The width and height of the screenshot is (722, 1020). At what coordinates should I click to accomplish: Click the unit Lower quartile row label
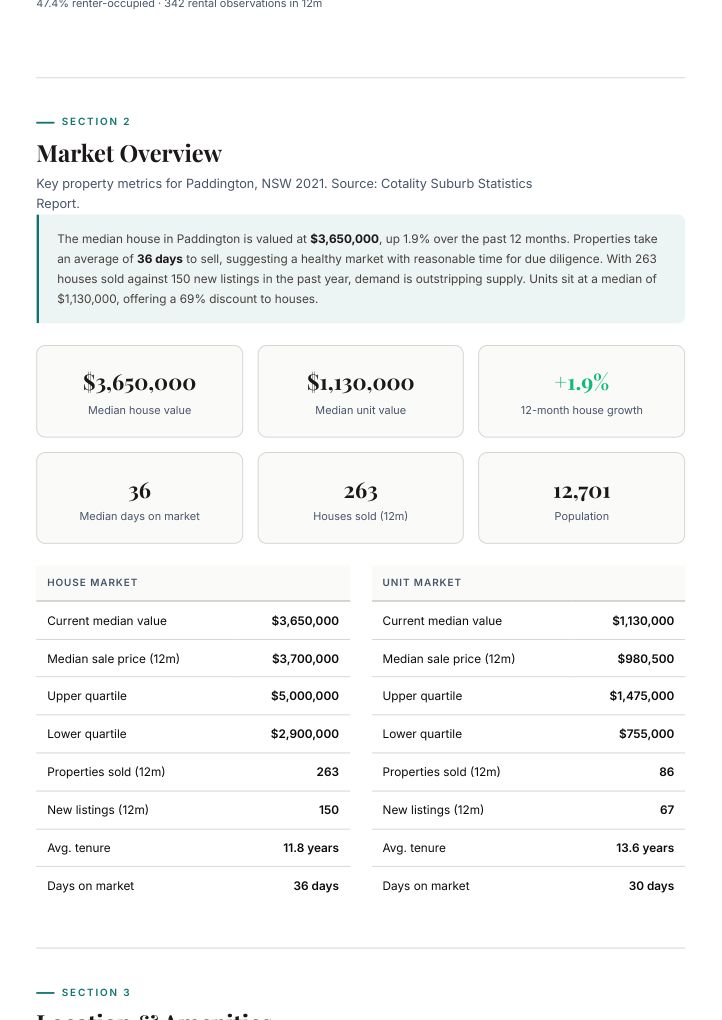click(x=422, y=734)
